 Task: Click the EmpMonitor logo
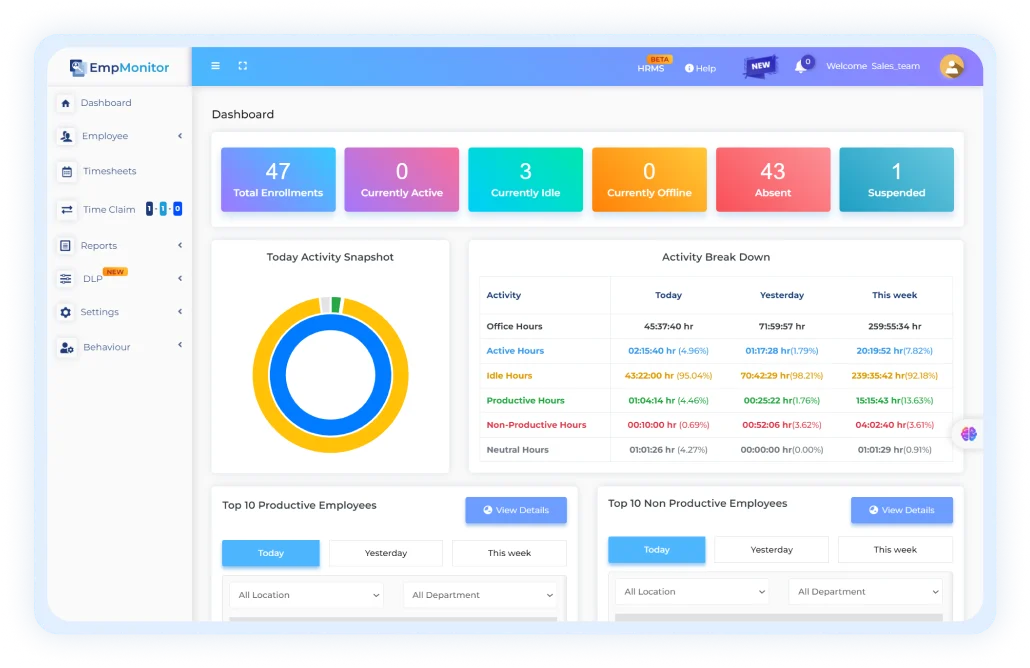pyautogui.click(x=120, y=68)
